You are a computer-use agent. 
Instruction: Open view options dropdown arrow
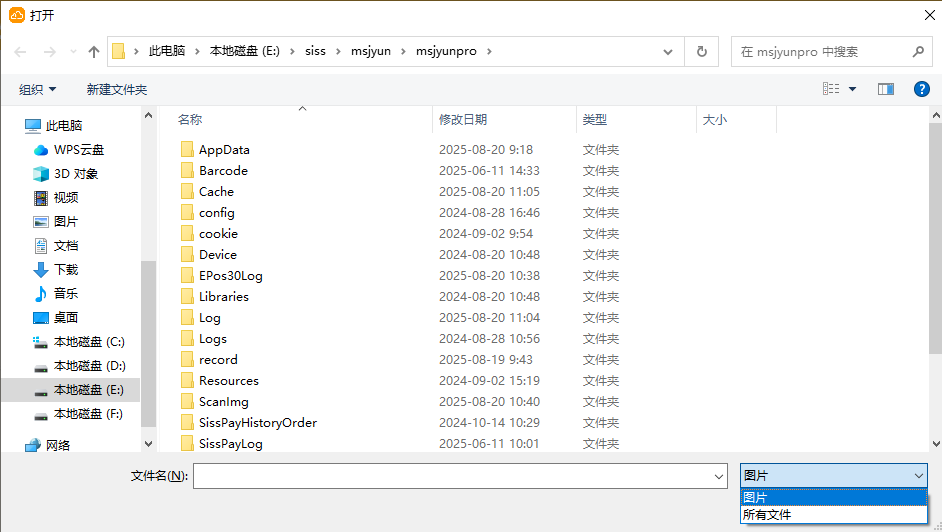(852, 89)
